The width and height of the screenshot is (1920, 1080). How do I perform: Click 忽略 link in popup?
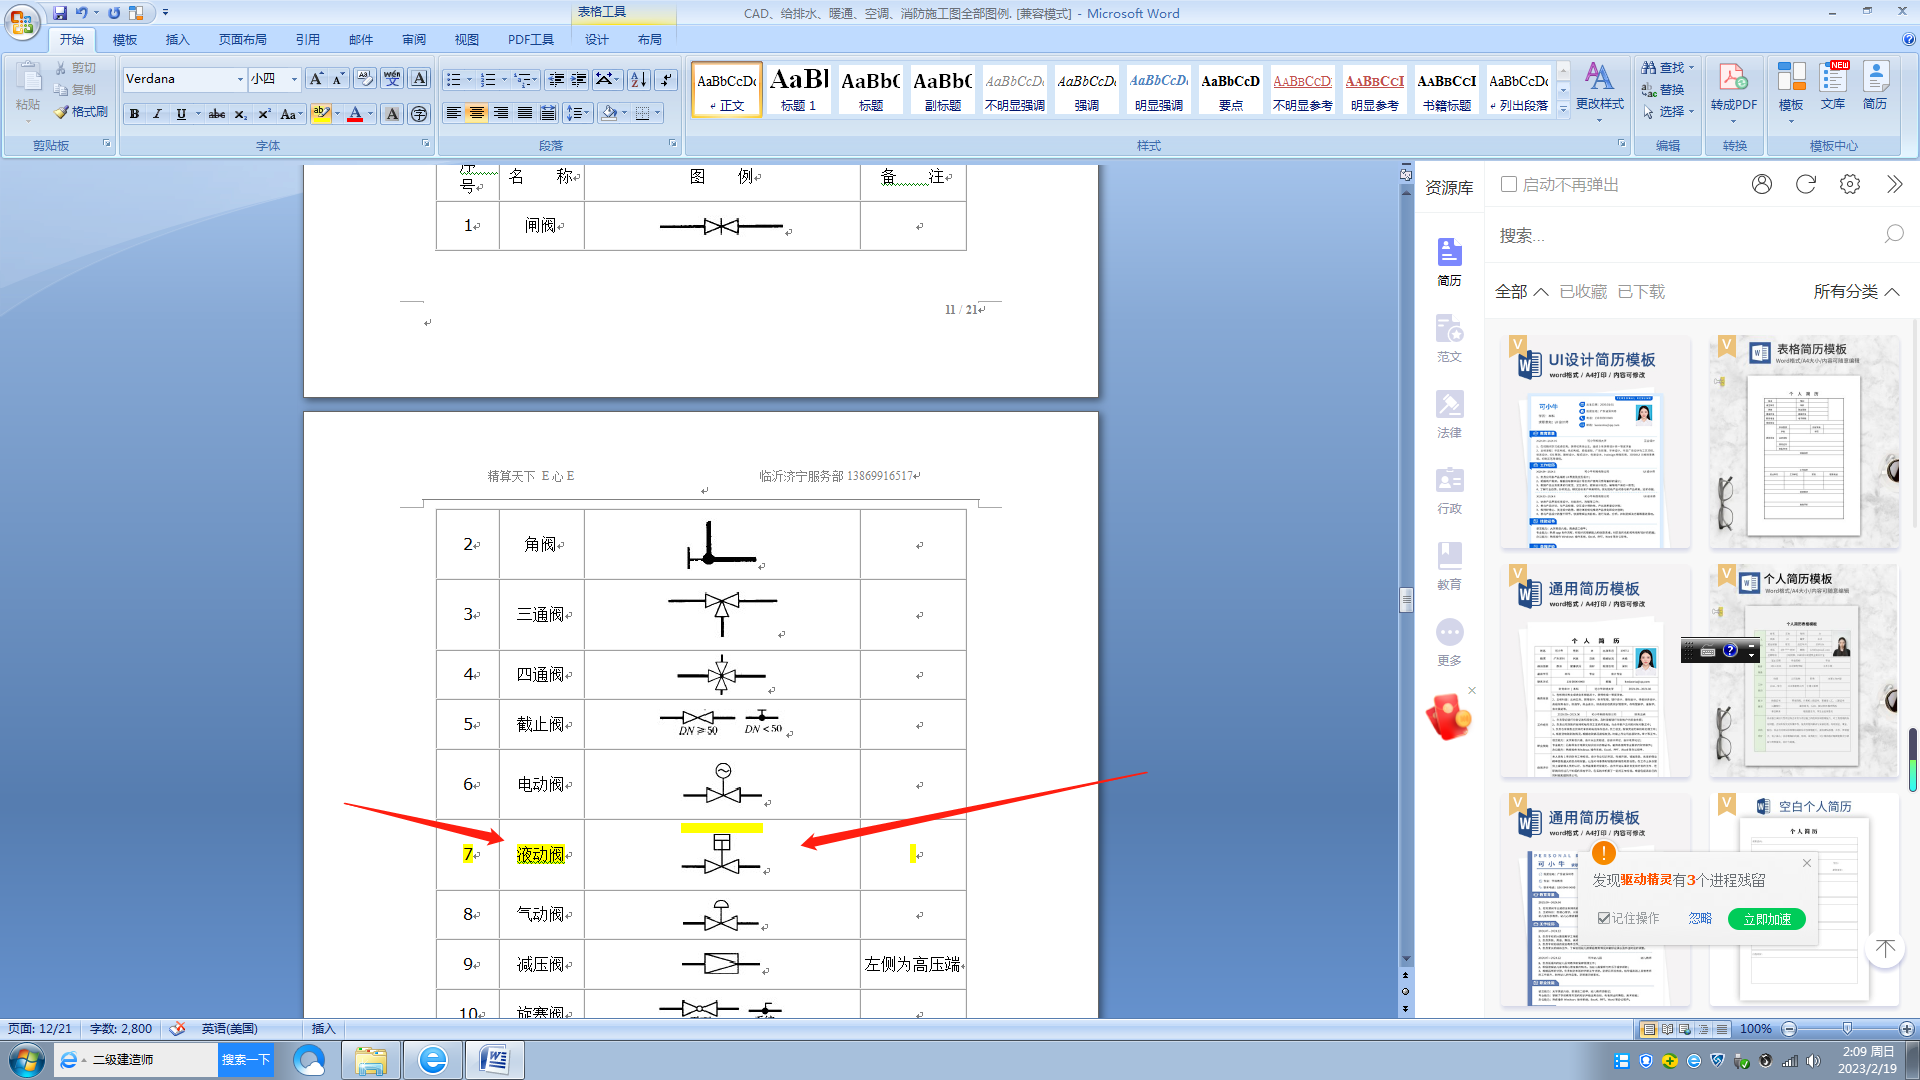click(x=1700, y=918)
